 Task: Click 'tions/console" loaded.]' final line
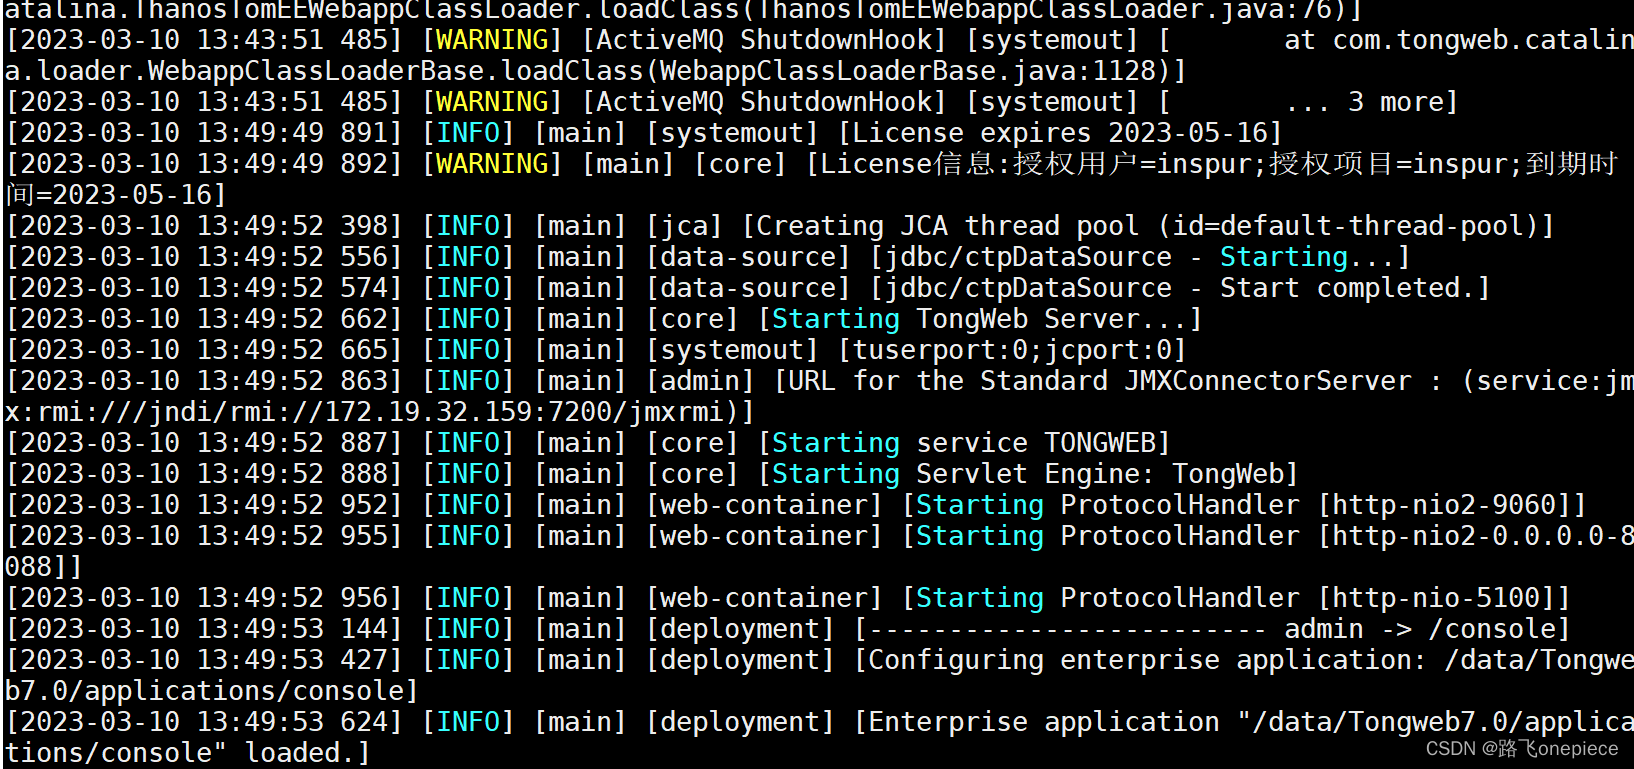click(188, 753)
